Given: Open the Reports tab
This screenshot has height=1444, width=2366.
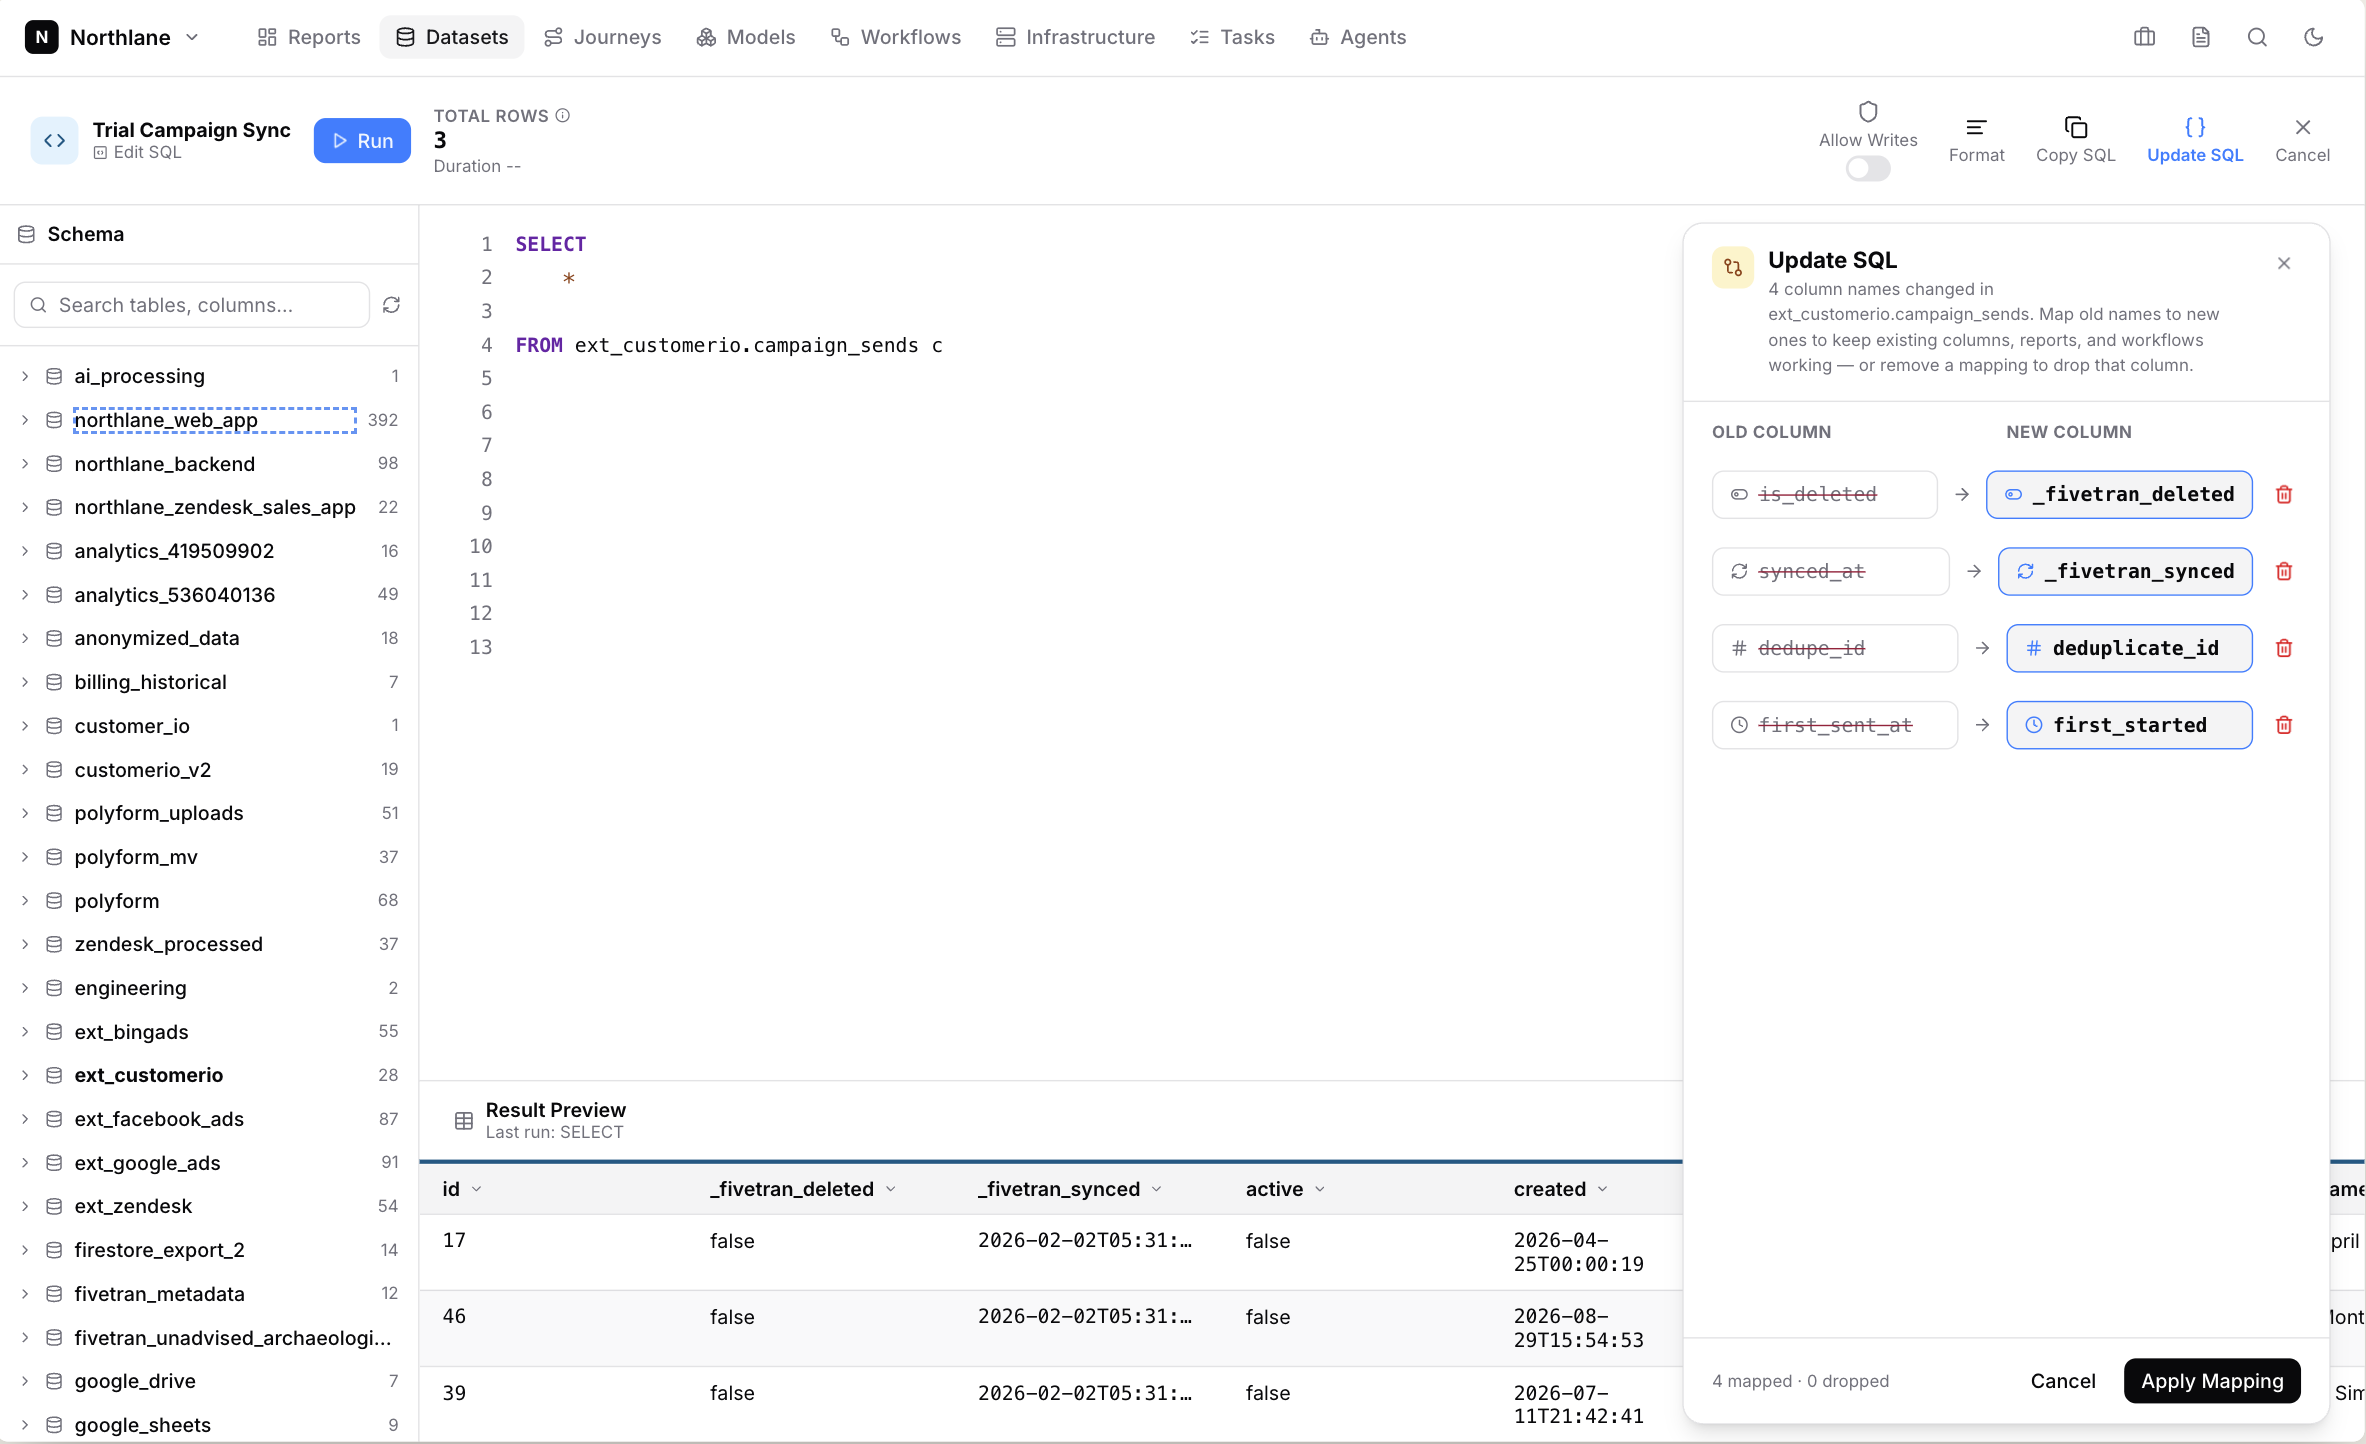Looking at the screenshot, I should tap(309, 37).
